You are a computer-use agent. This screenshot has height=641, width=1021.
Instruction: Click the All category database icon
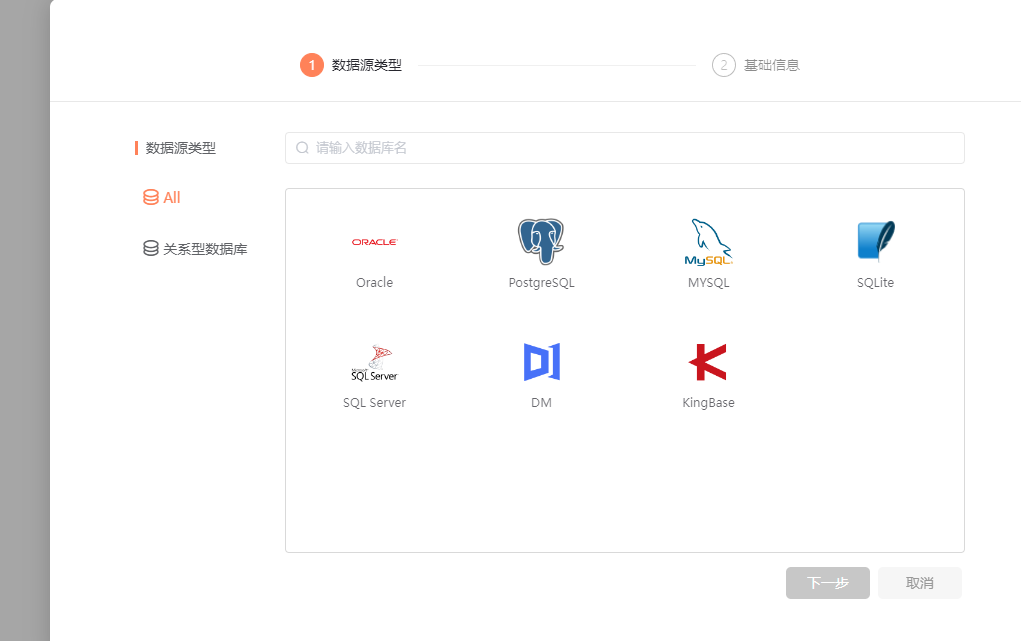pyautogui.click(x=150, y=197)
